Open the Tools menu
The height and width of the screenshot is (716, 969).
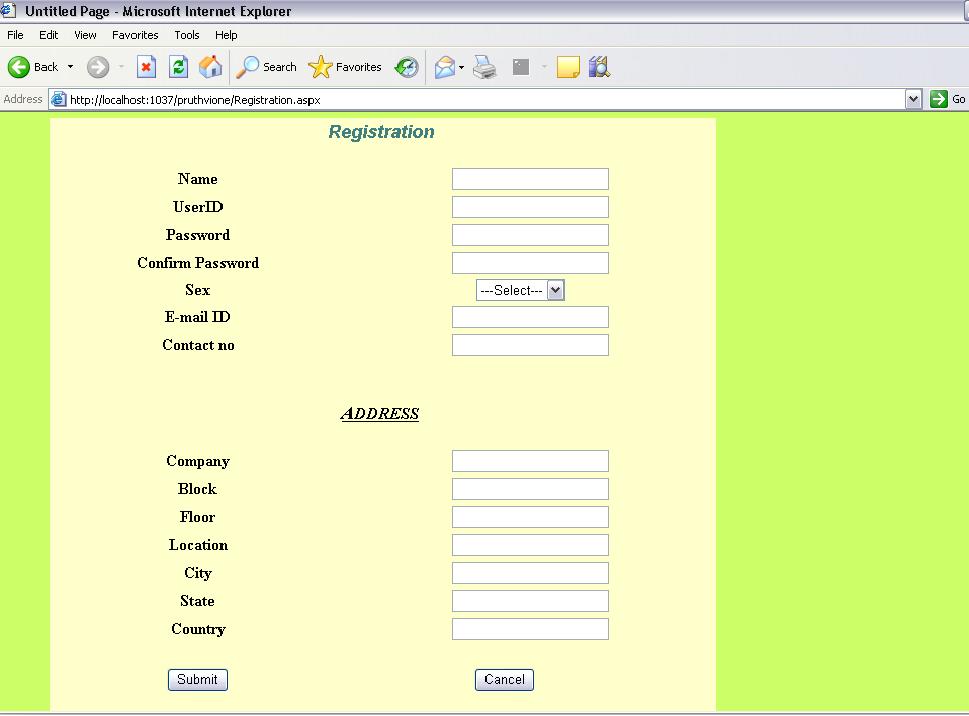pyautogui.click(x=187, y=35)
